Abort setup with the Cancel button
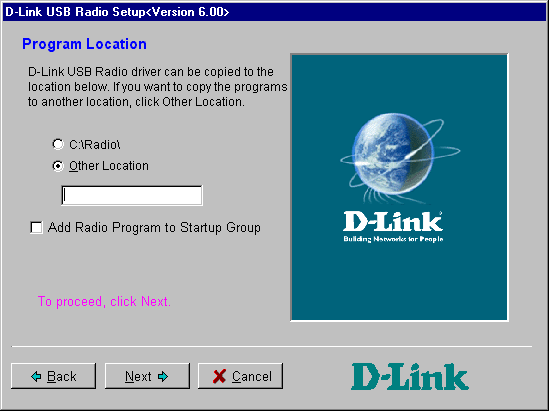 coord(240,376)
